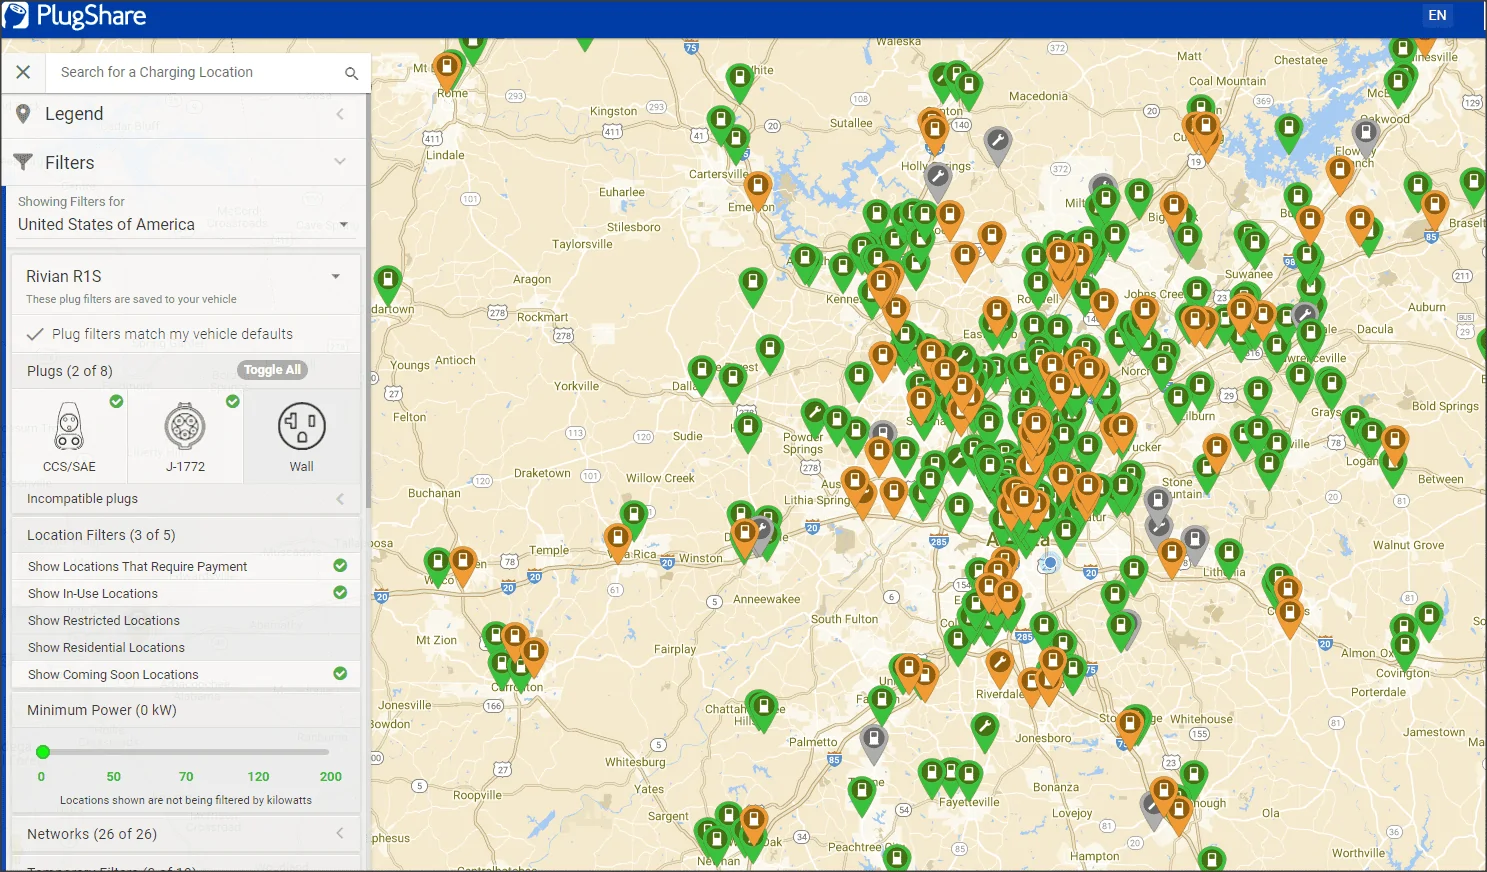This screenshot has width=1487, height=872.
Task: Expand the Incompatible plugs list
Action: click(x=186, y=499)
